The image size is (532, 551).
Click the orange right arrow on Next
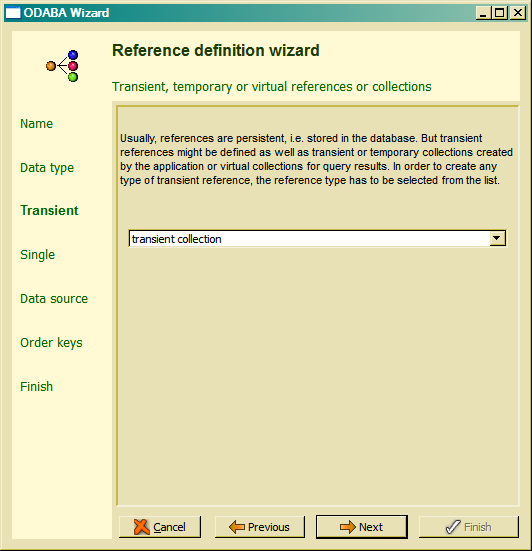(348, 527)
